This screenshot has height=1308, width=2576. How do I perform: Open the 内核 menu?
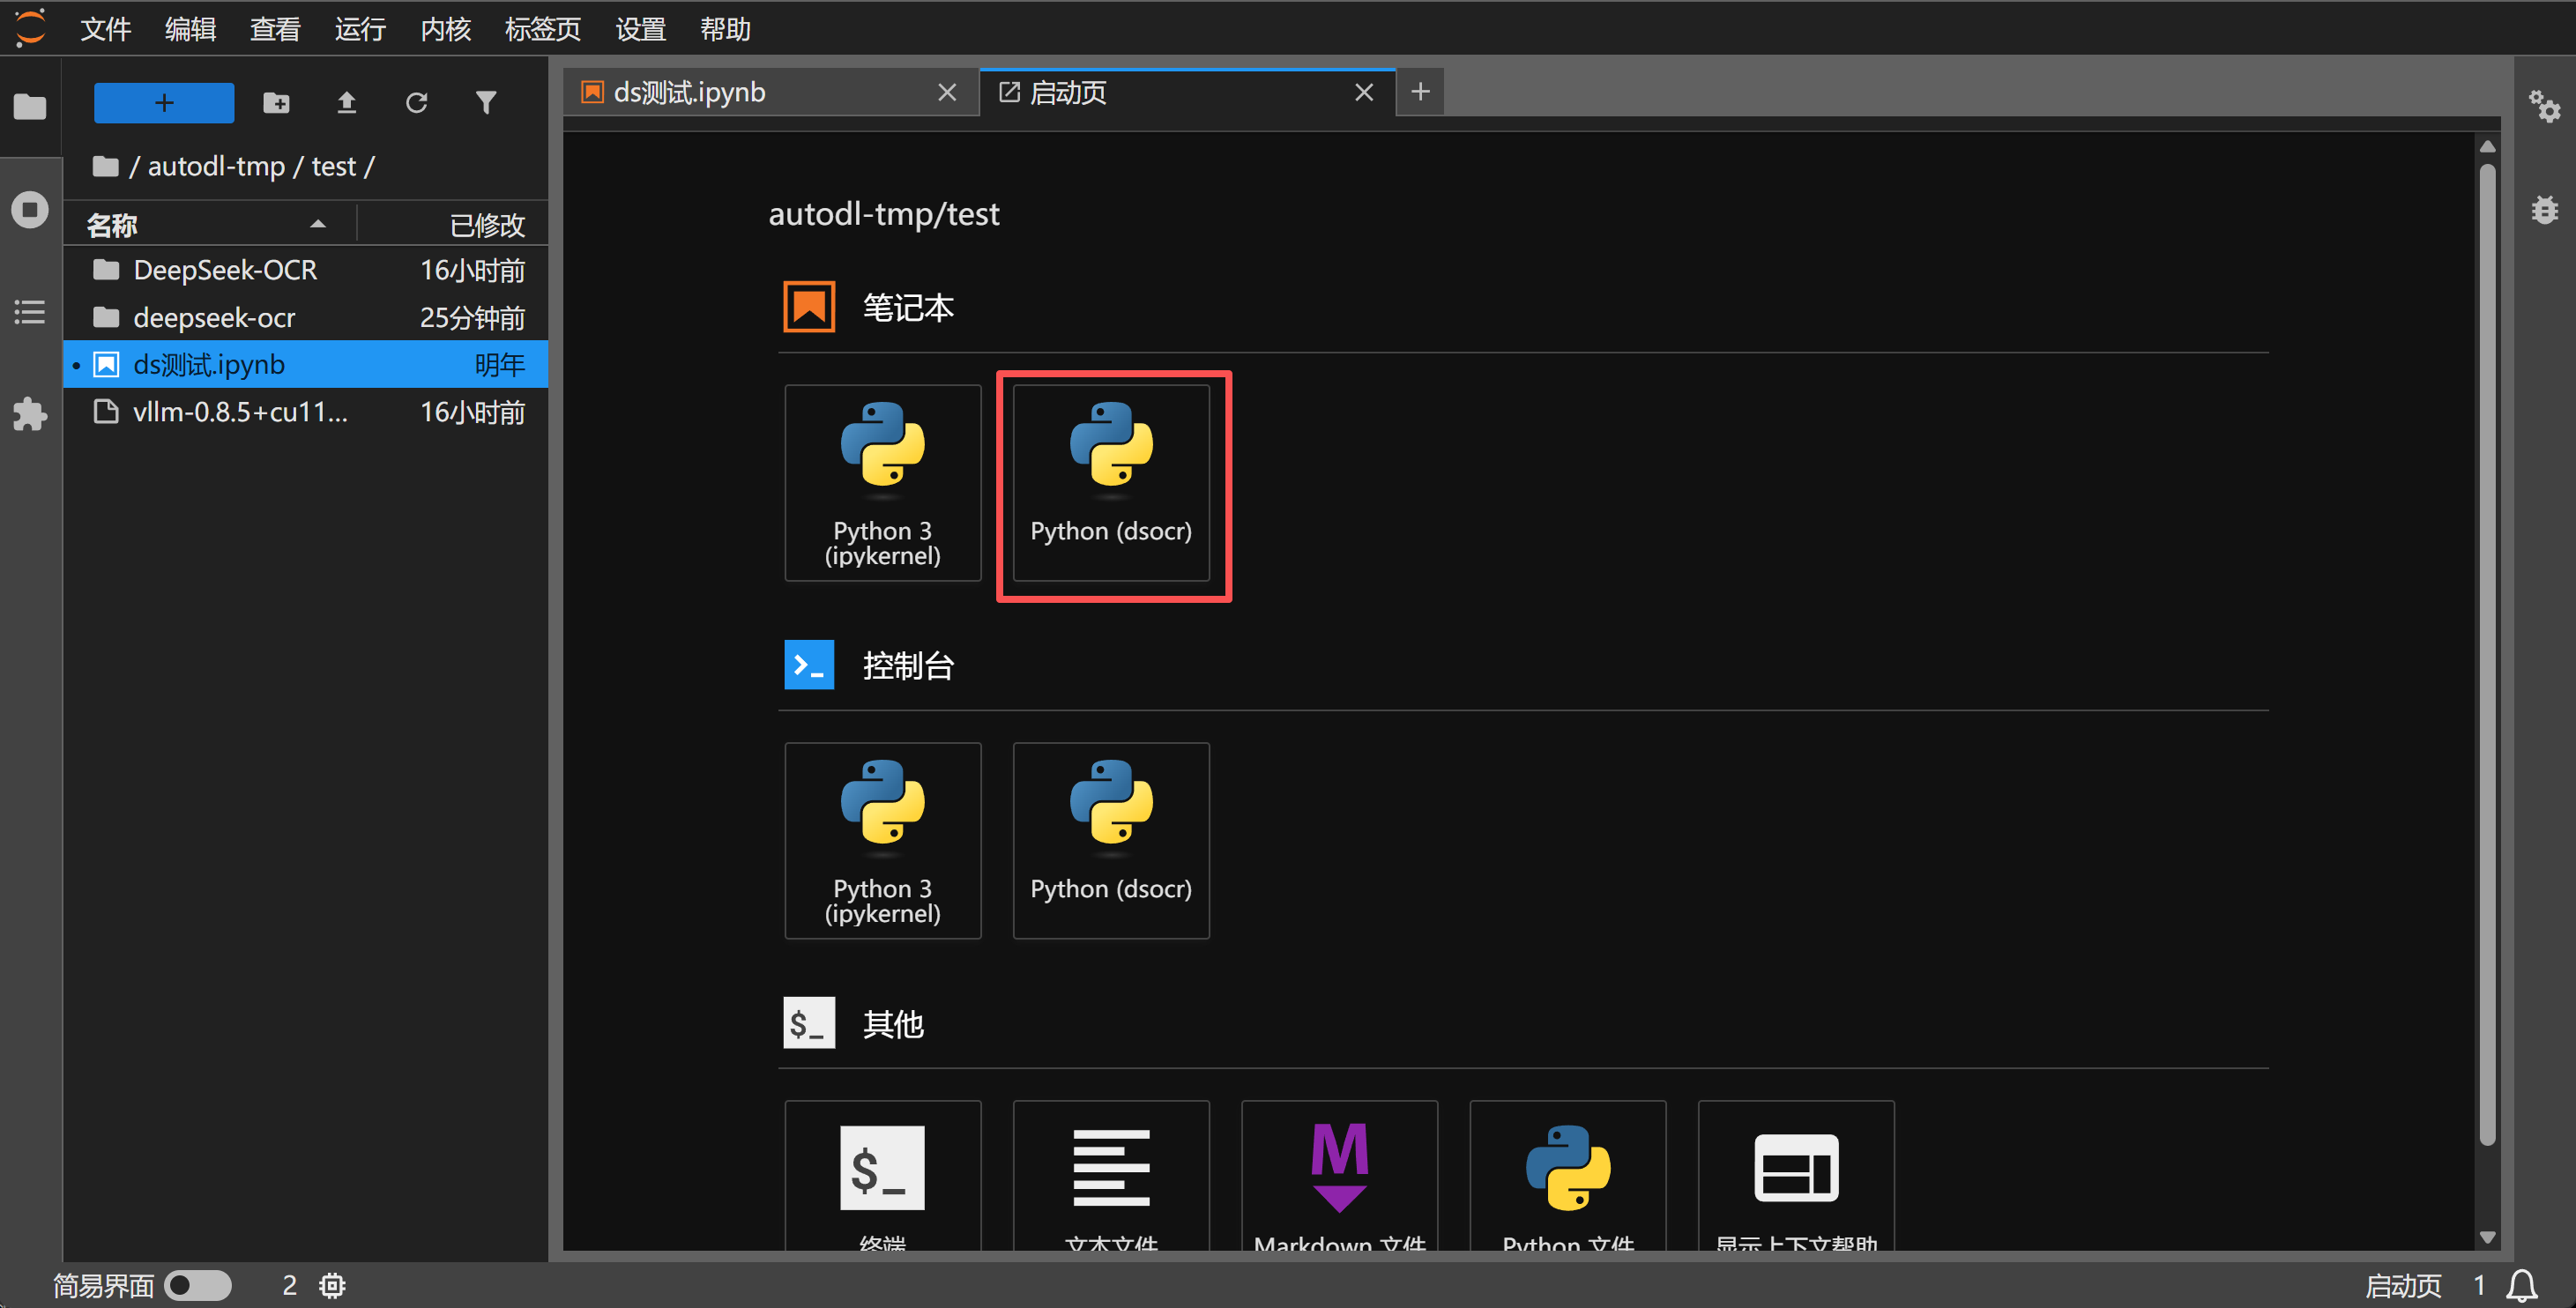click(445, 29)
